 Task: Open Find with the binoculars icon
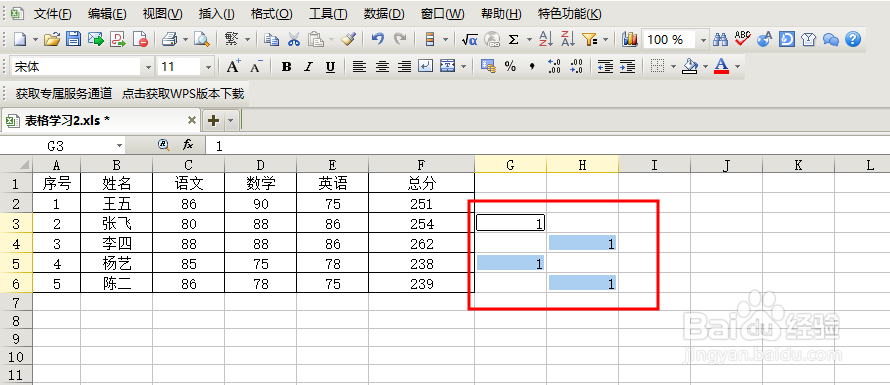click(x=720, y=39)
